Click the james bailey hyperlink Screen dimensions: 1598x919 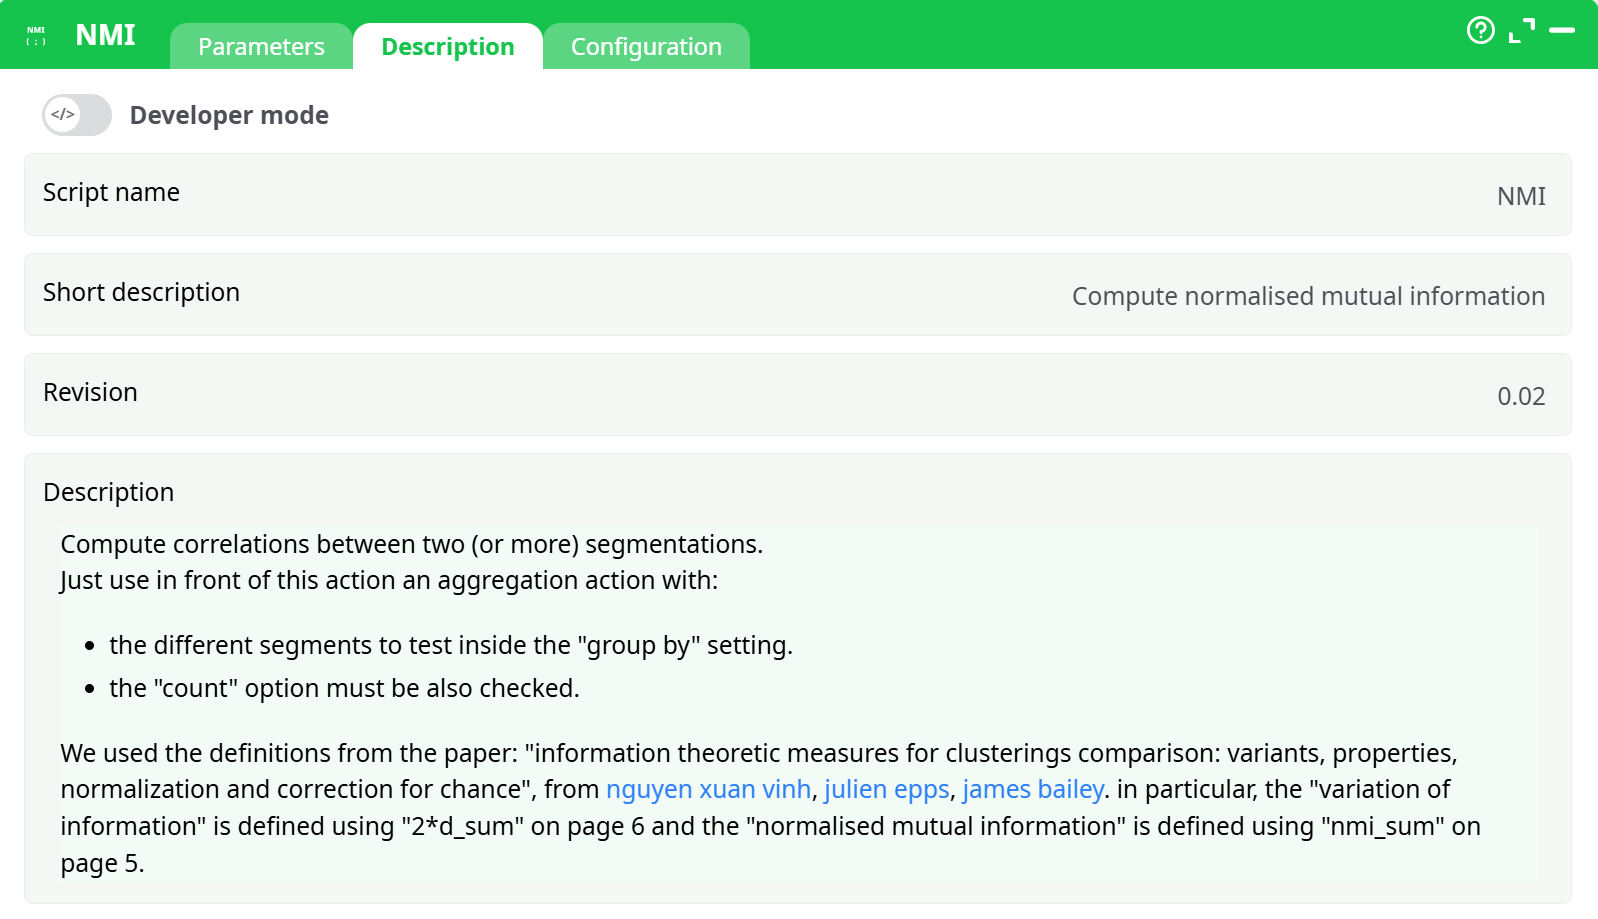pos(1032,790)
